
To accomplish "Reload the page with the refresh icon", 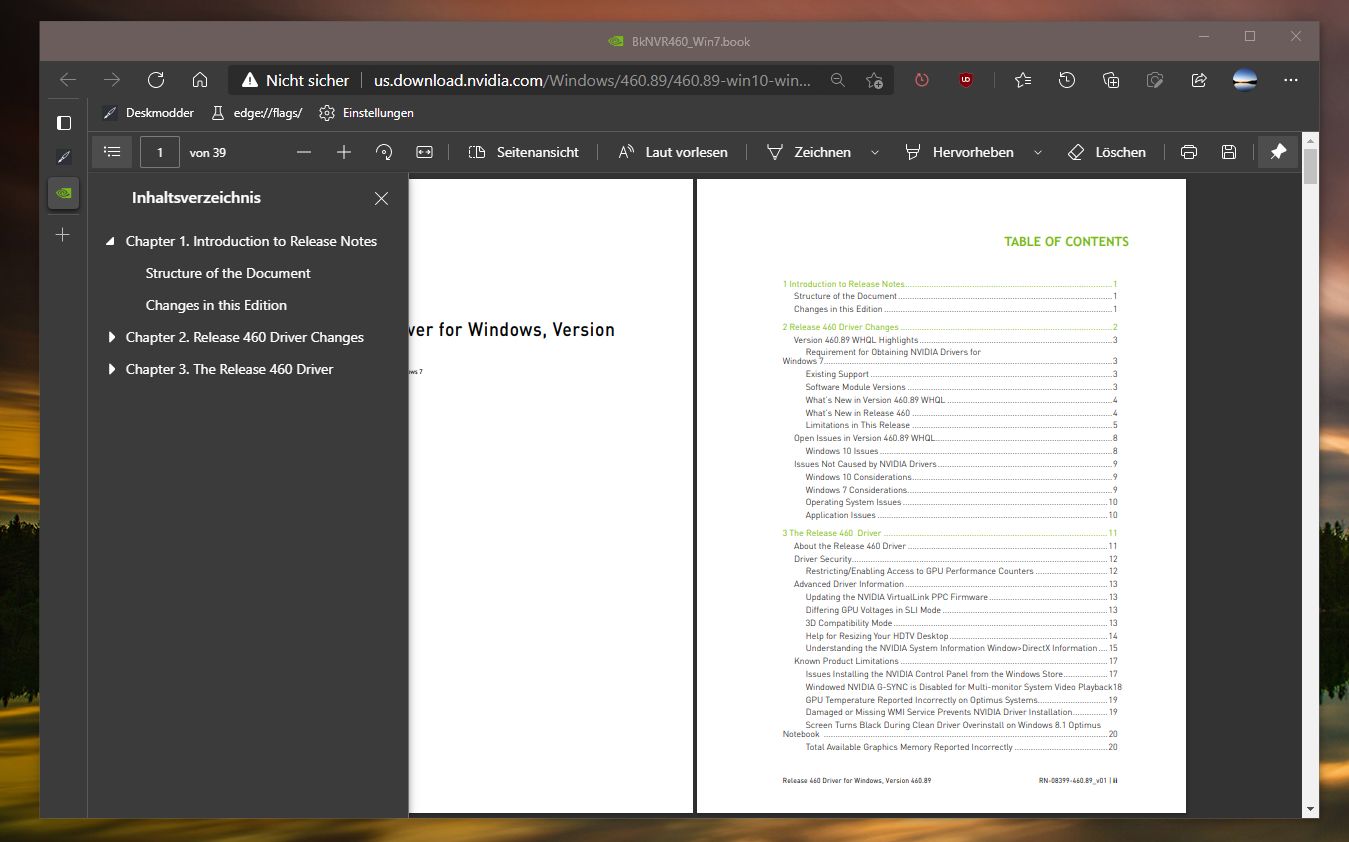I will coord(156,80).
